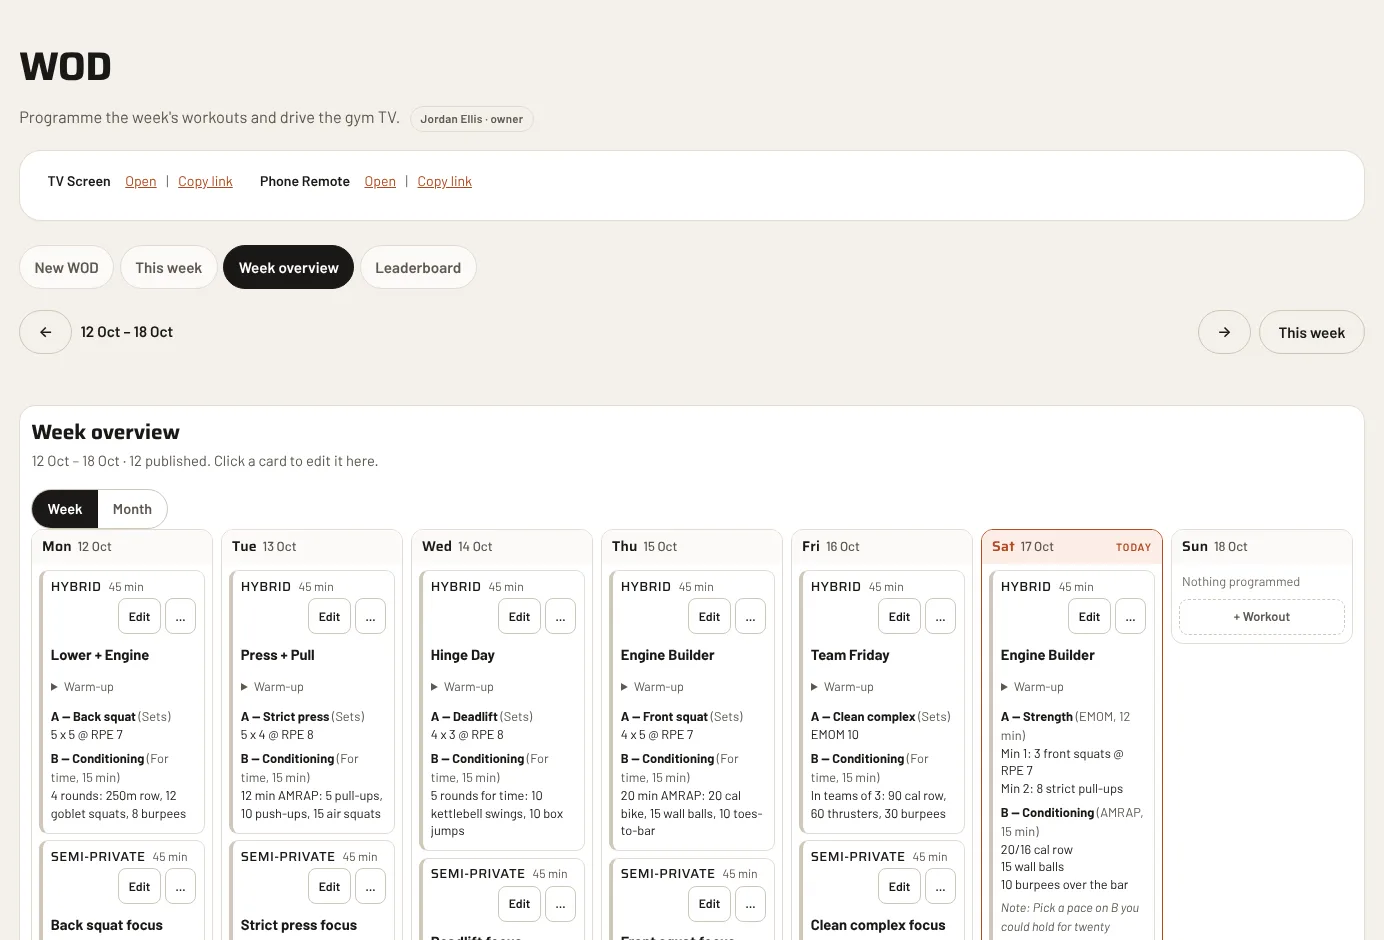The width and height of the screenshot is (1384, 940).
Task: Open the TV Screen link
Action: tap(141, 181)
